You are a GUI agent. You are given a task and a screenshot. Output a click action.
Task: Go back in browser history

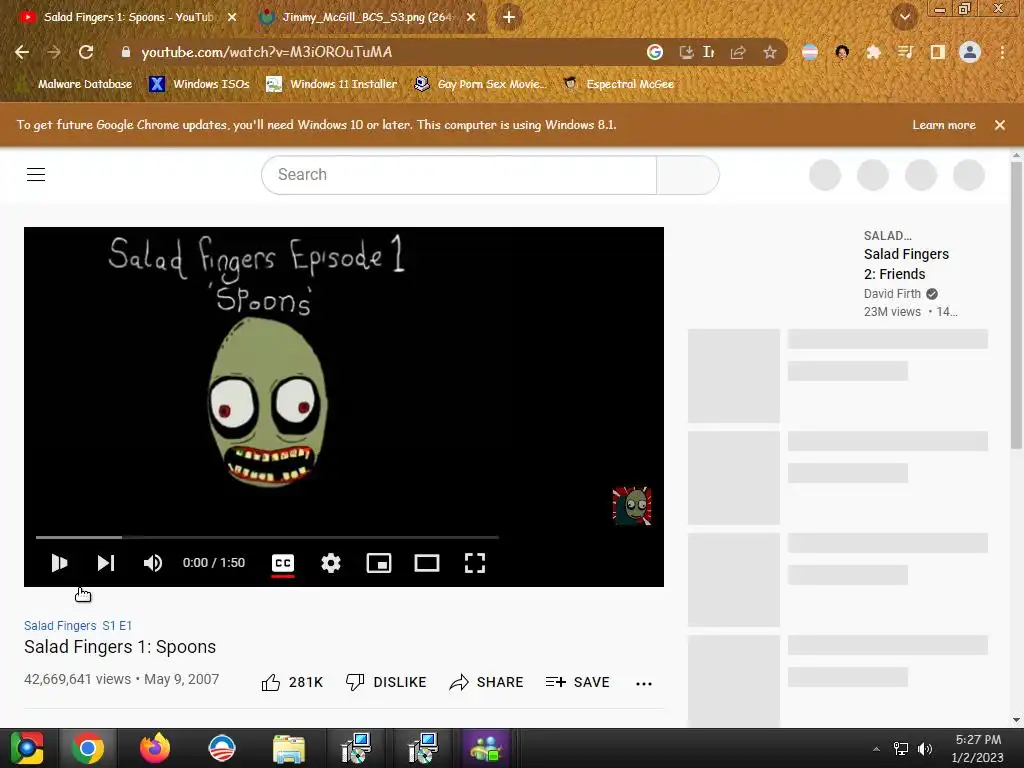tap(22, 52)
